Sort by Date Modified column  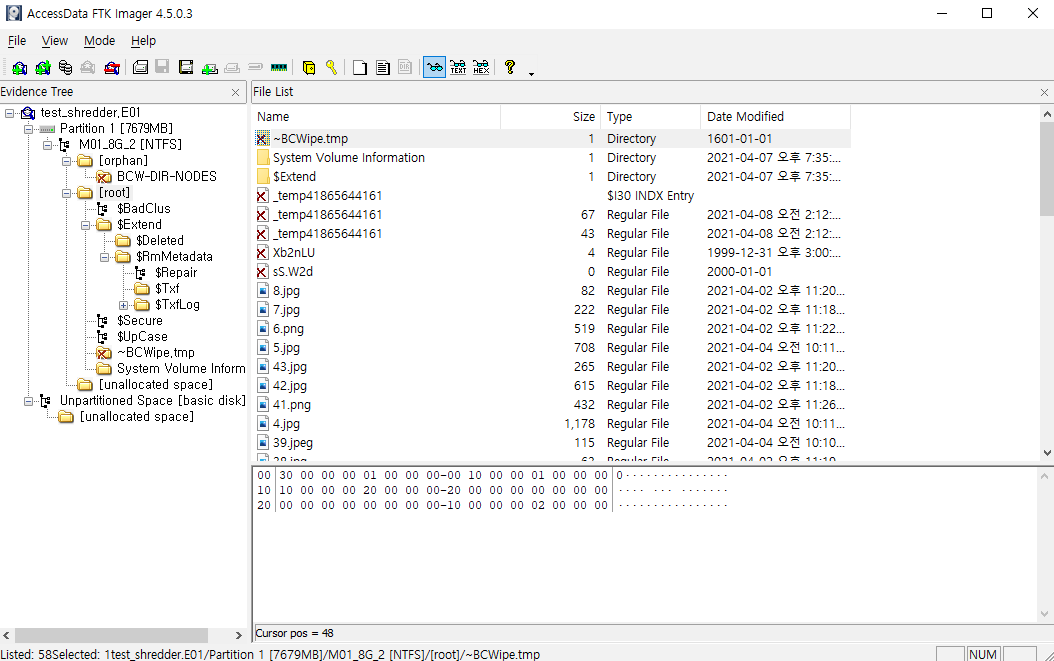[x=775, y=117]
